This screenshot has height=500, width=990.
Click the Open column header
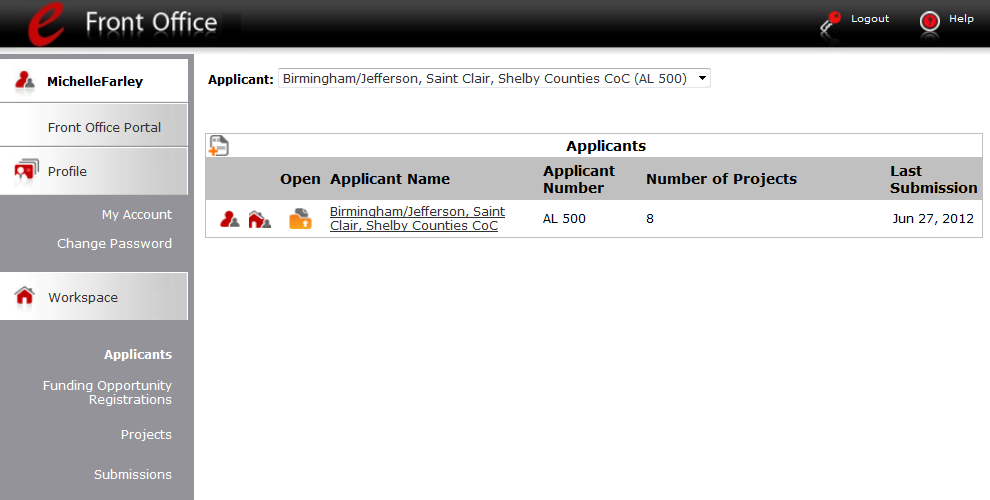tap(300, 179)
